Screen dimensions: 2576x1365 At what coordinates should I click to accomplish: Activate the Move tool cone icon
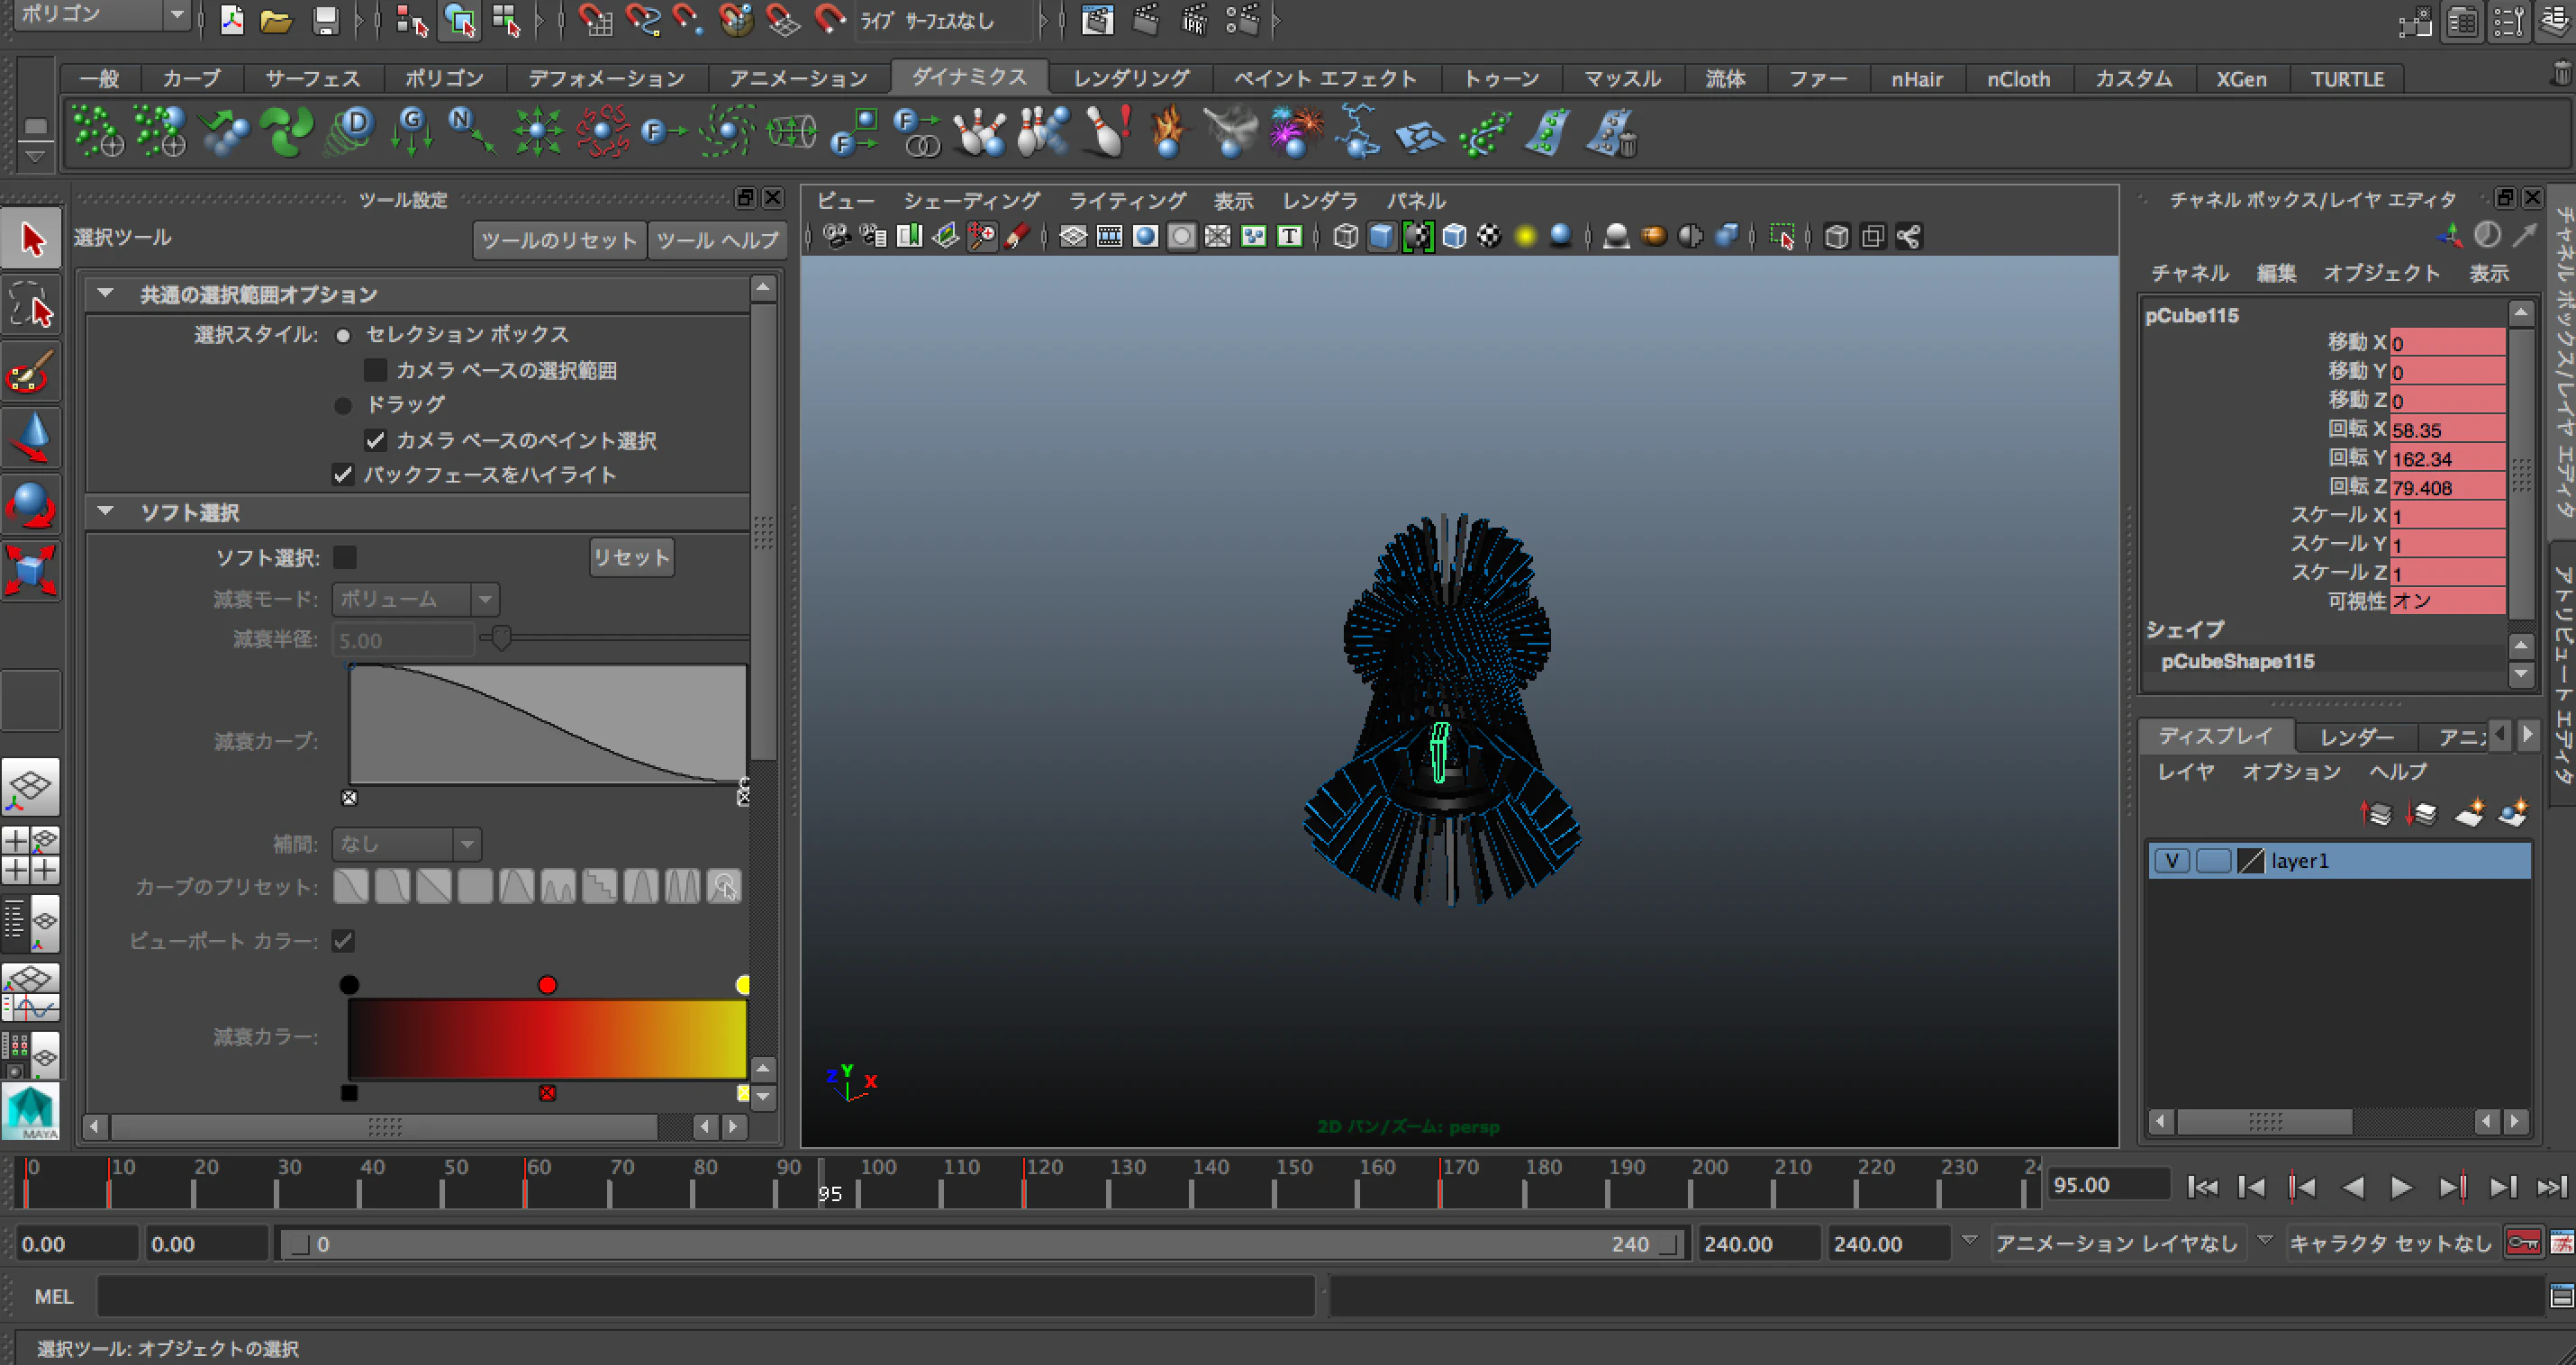coord(31,437)
